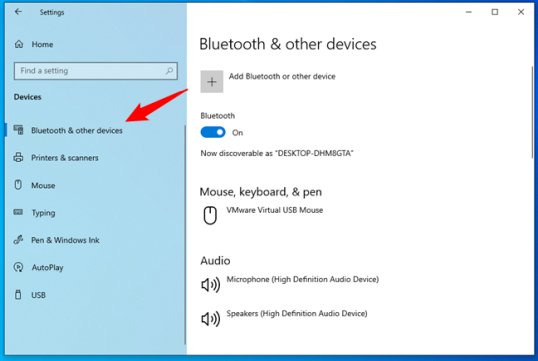Screen dimensions: 538x361
Task: Minimize the Settings window
Action: click(469, 12)
